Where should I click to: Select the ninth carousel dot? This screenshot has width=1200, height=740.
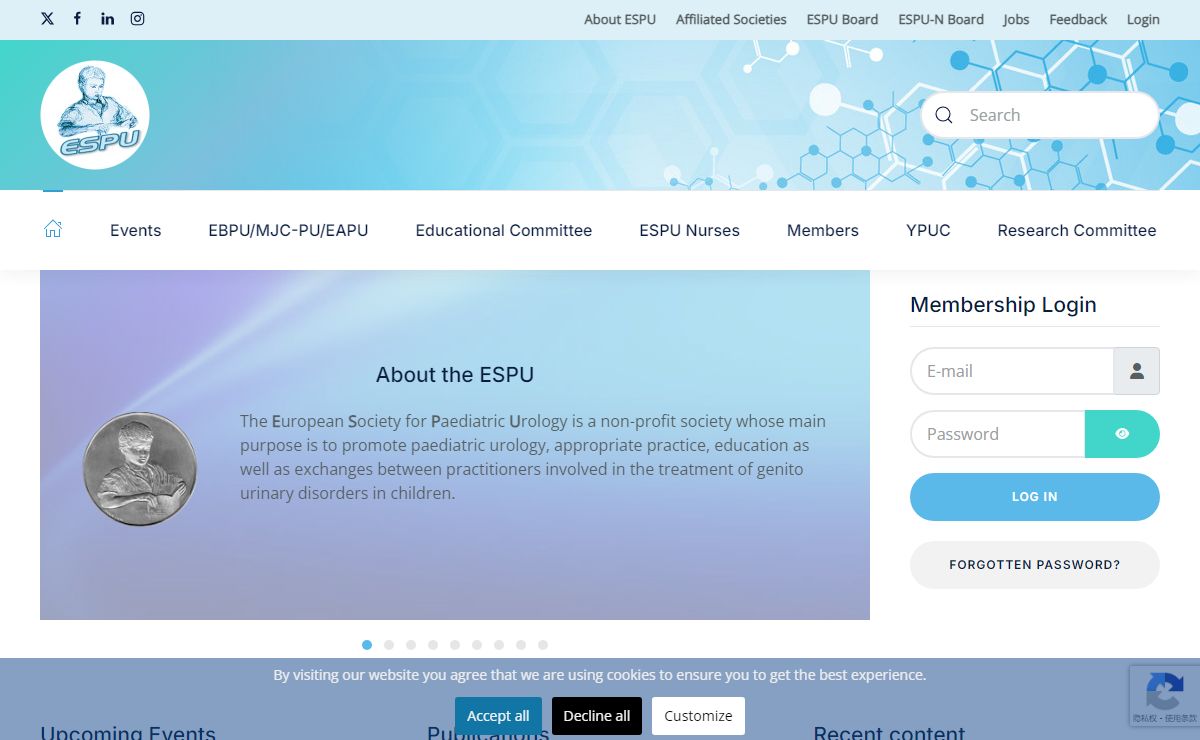[543, 645]
